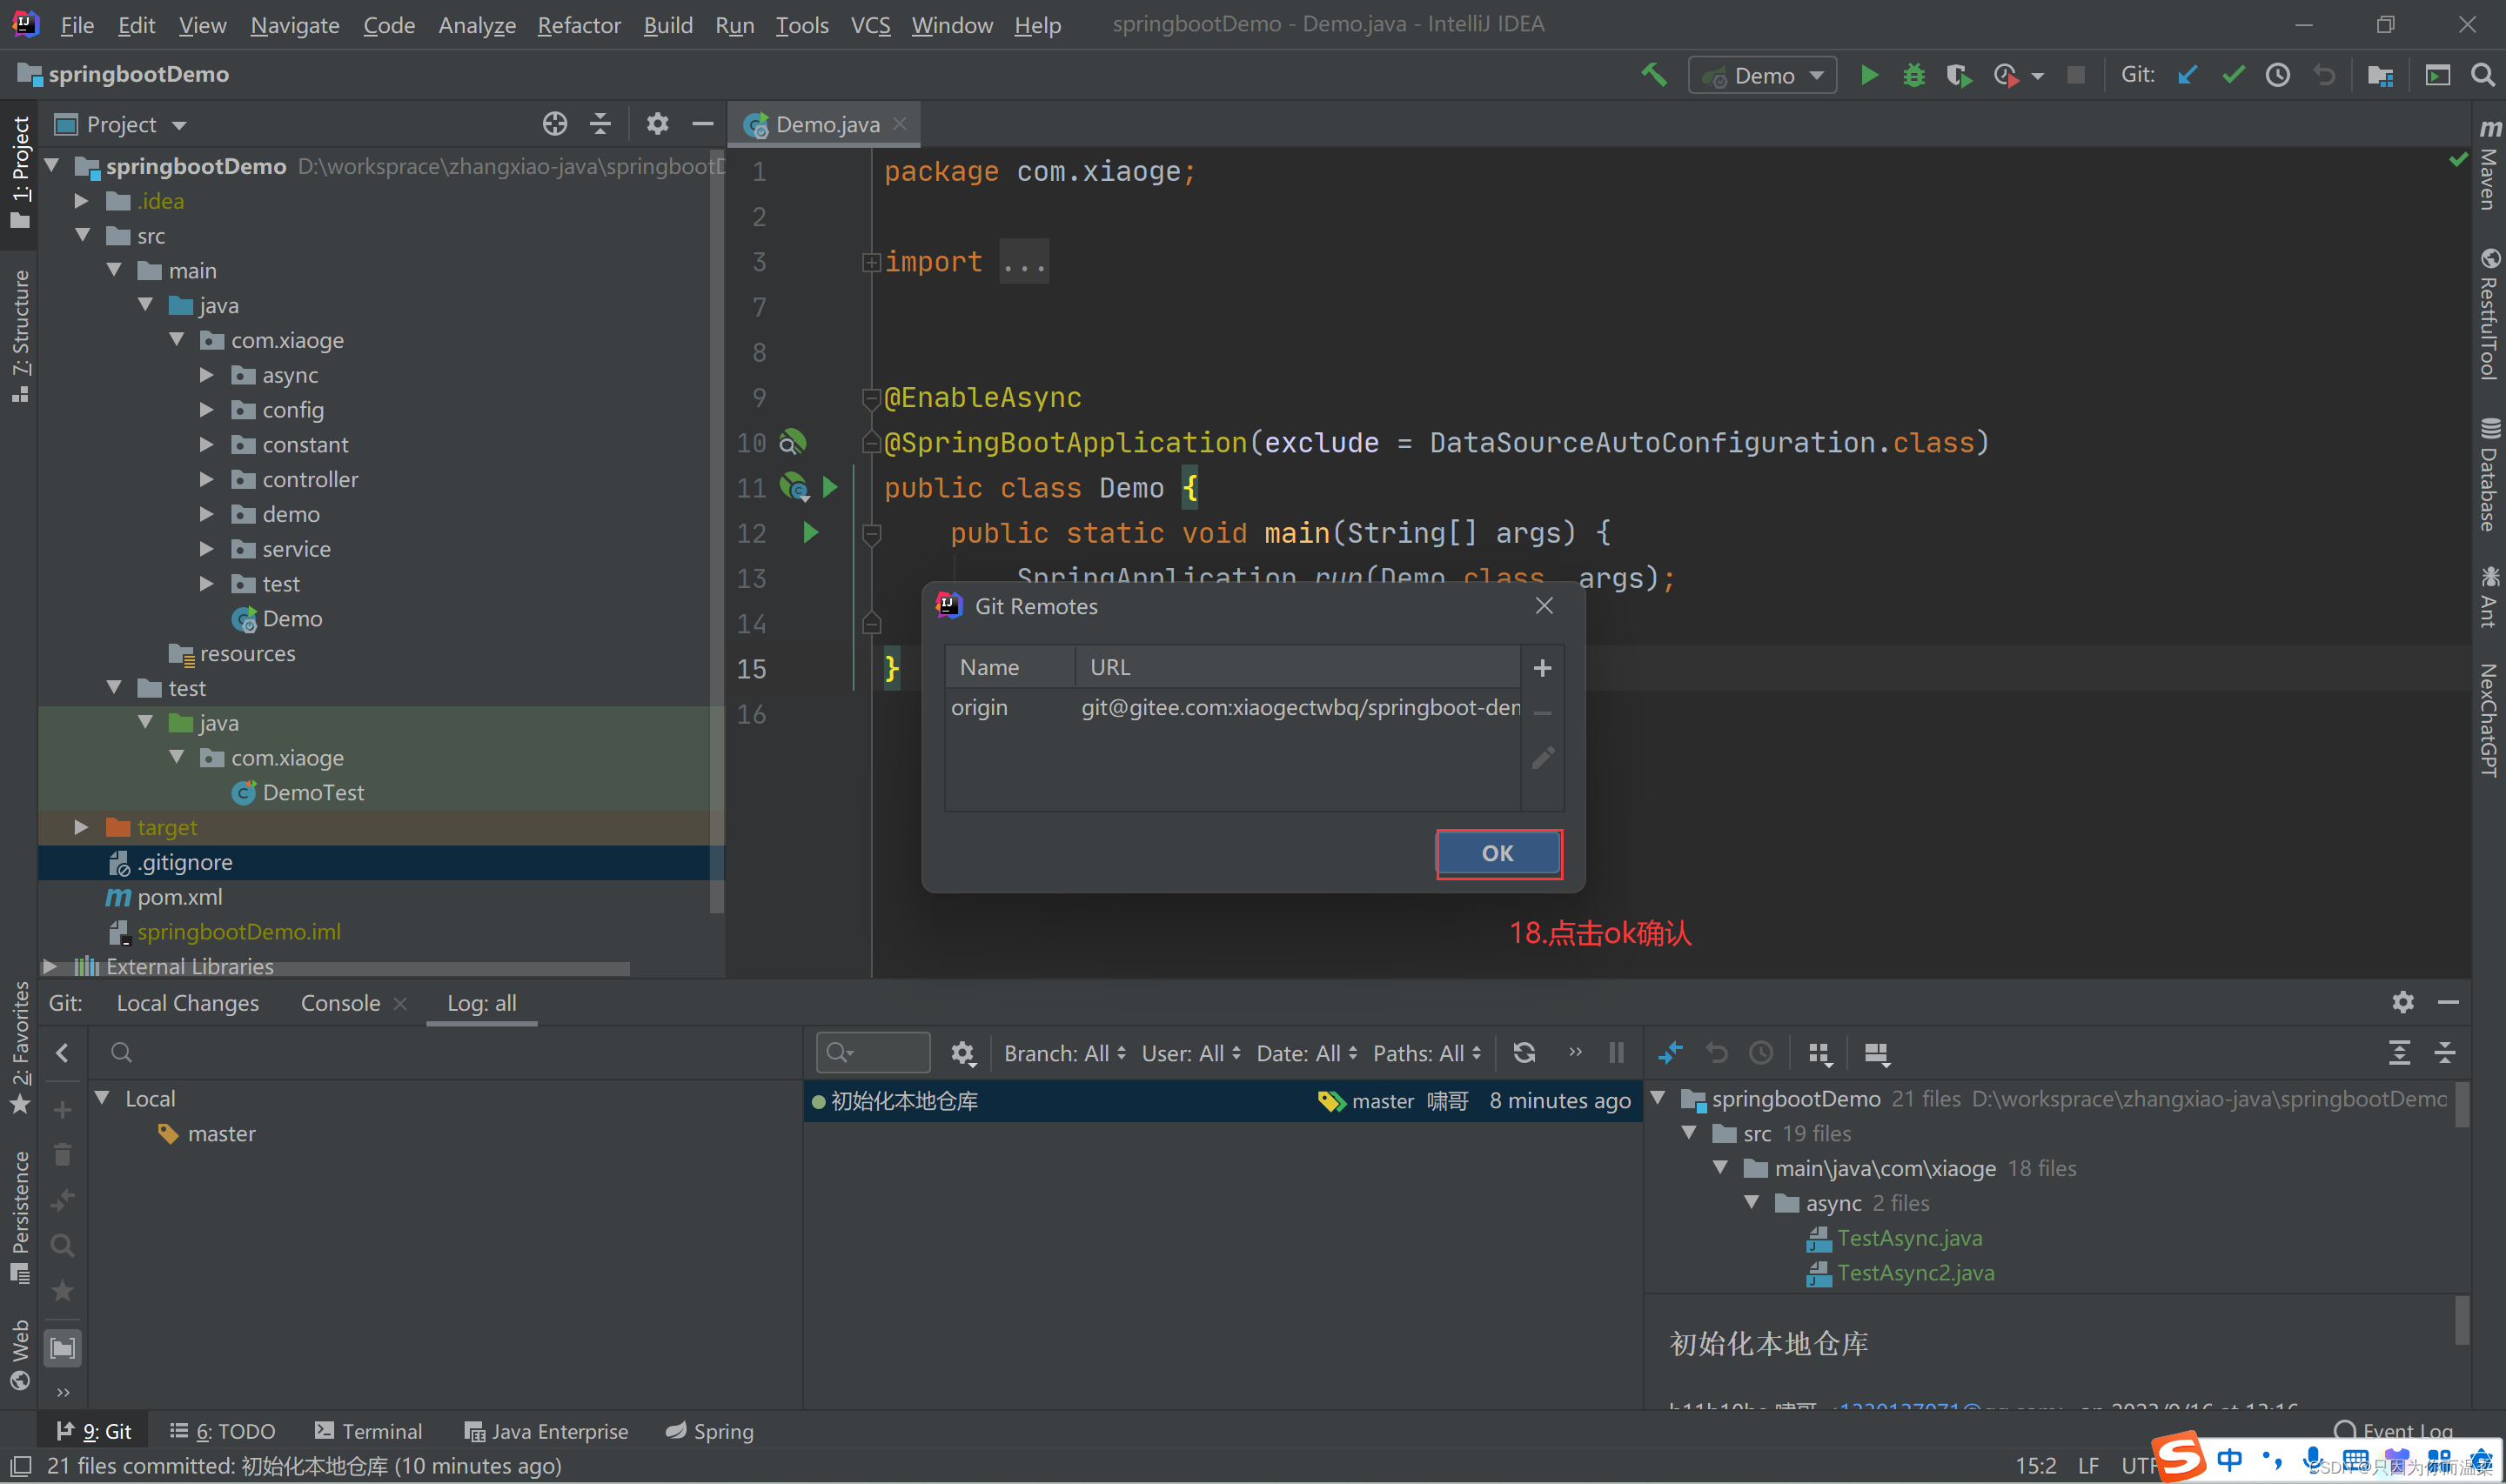This screenshot has width=2506, height=1484.
Task: Expand the async package folder
Action: coord(207,375)
